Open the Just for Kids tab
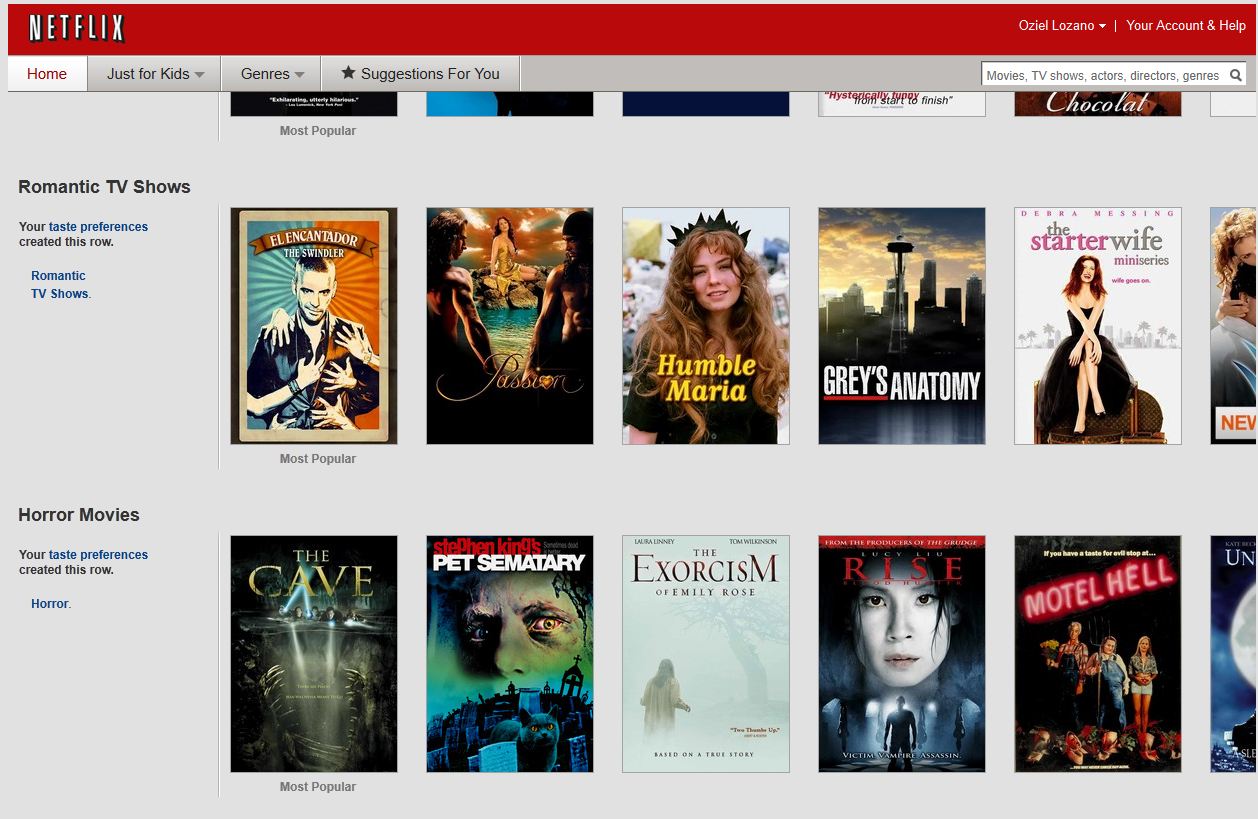 click(x=154, y=74)
